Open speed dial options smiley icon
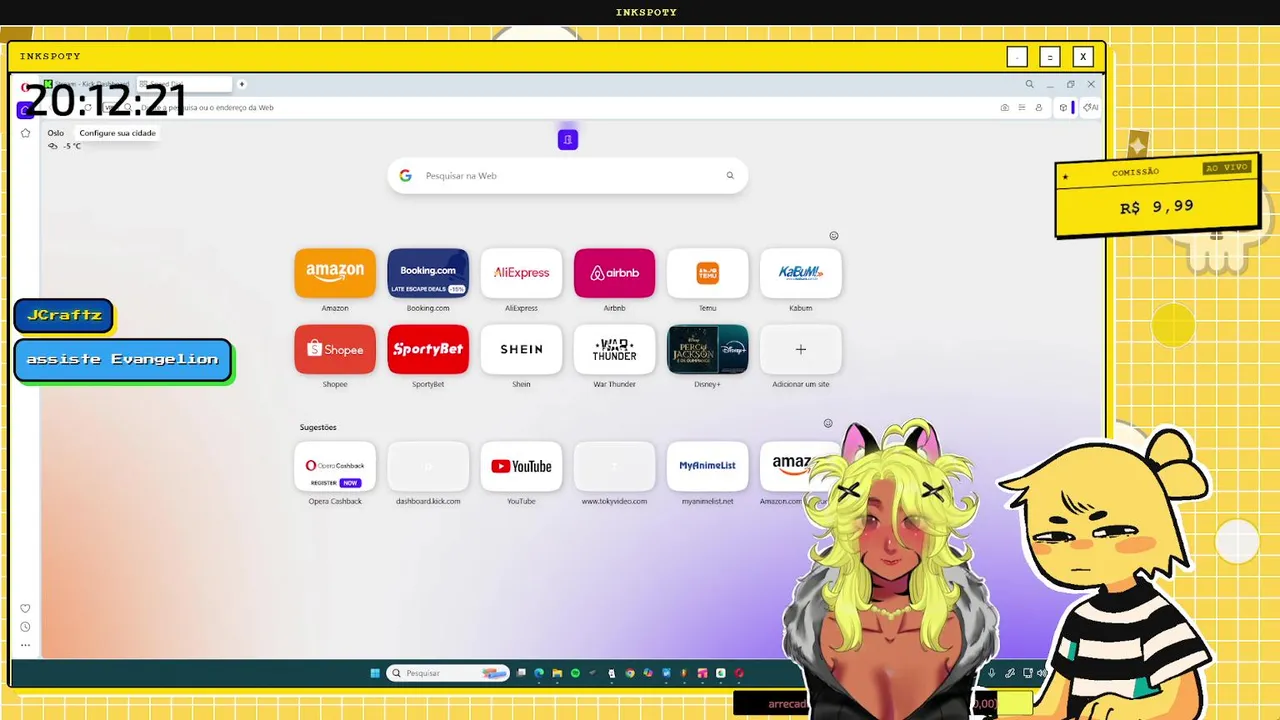1280x720 pixels. (x=834, y=236)
